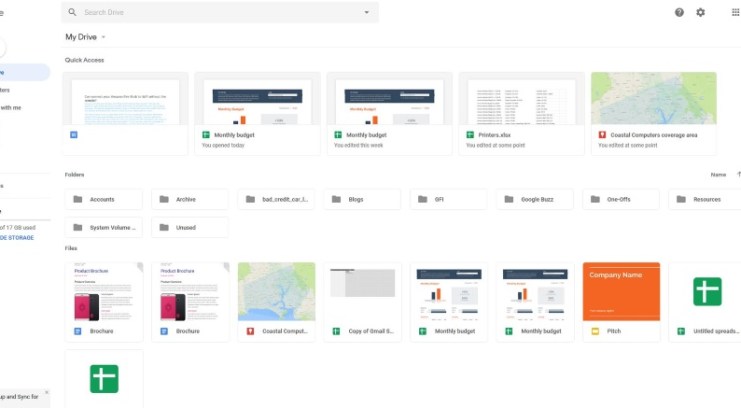
Task: Click the red My Maps icon for Coastal Computers coverage area
Action: coord(602,134)
